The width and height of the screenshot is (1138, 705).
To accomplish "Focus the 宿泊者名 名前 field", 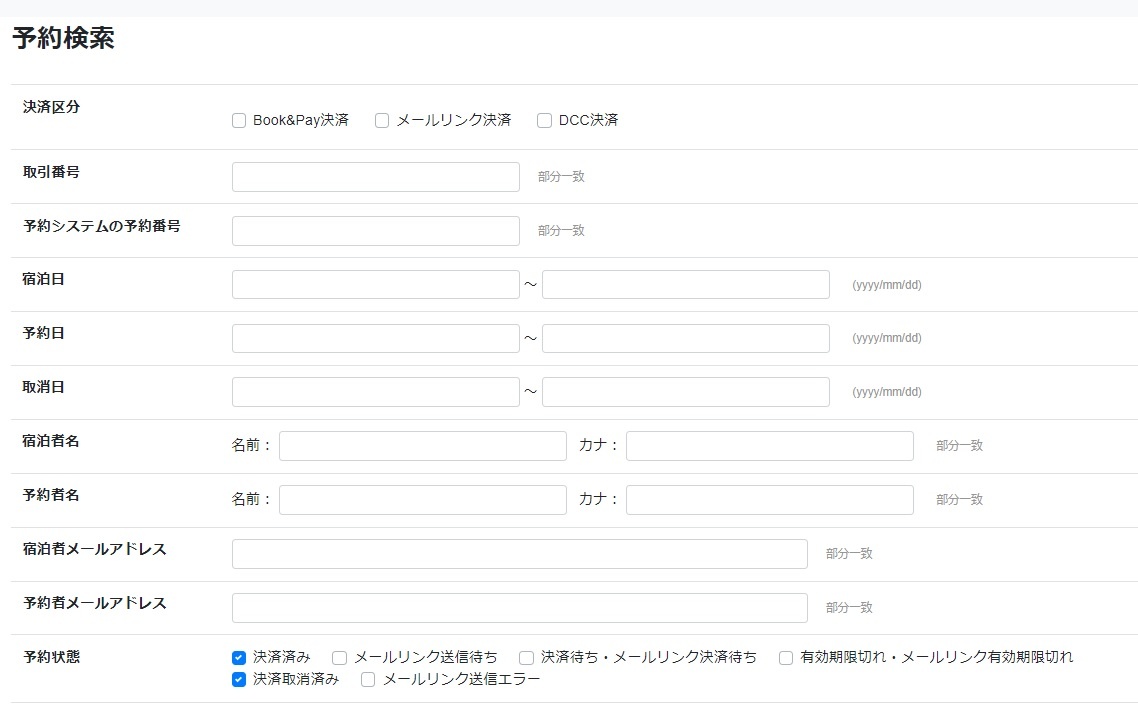I will [423, 446].
